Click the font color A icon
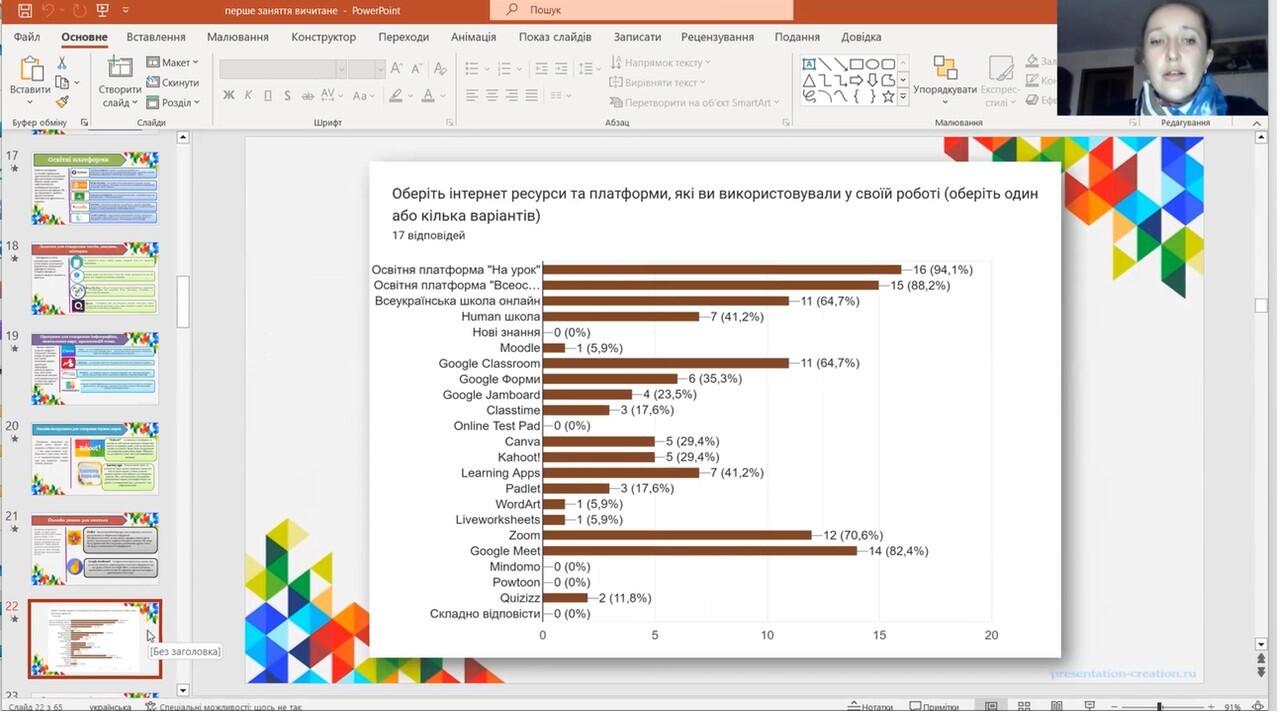1280x720 pixels. [428, 96]
